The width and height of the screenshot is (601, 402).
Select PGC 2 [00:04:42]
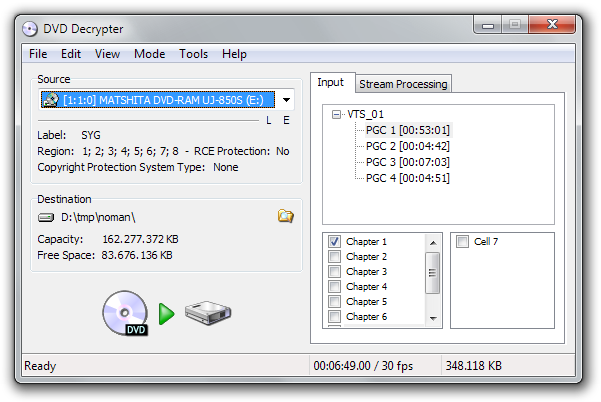(x=408, y=146)
